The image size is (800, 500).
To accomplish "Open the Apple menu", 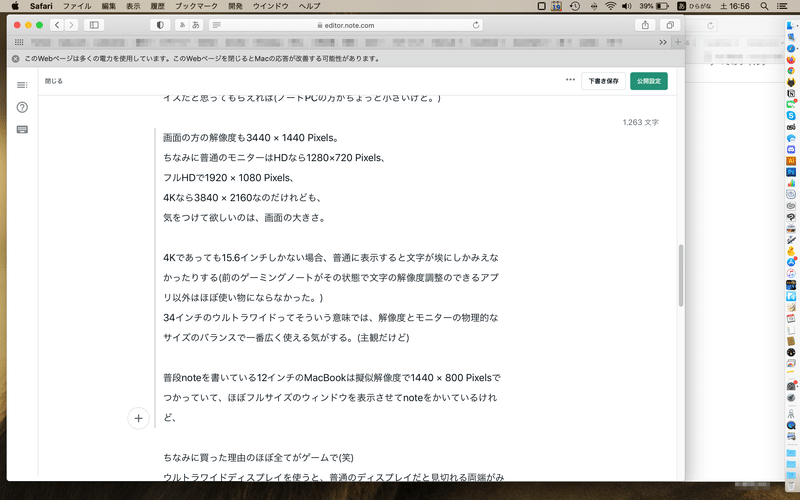I will (15, 6).
